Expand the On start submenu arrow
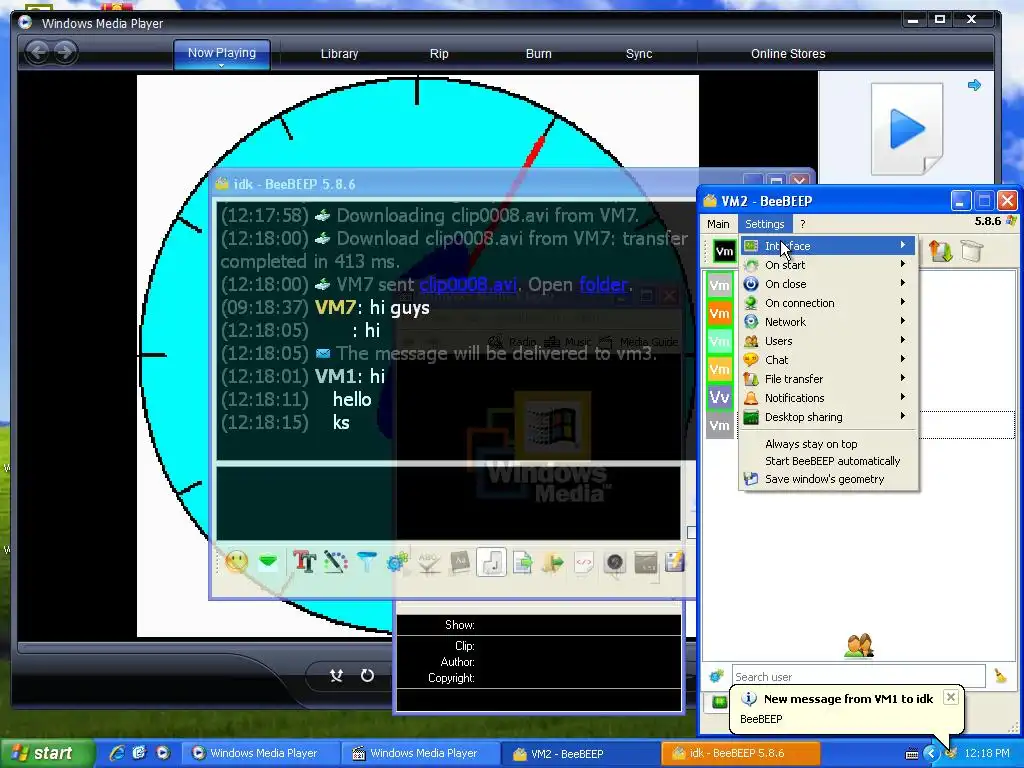Image resolution: width=1024 pixels, height=768 pixels. pos(903,264)
